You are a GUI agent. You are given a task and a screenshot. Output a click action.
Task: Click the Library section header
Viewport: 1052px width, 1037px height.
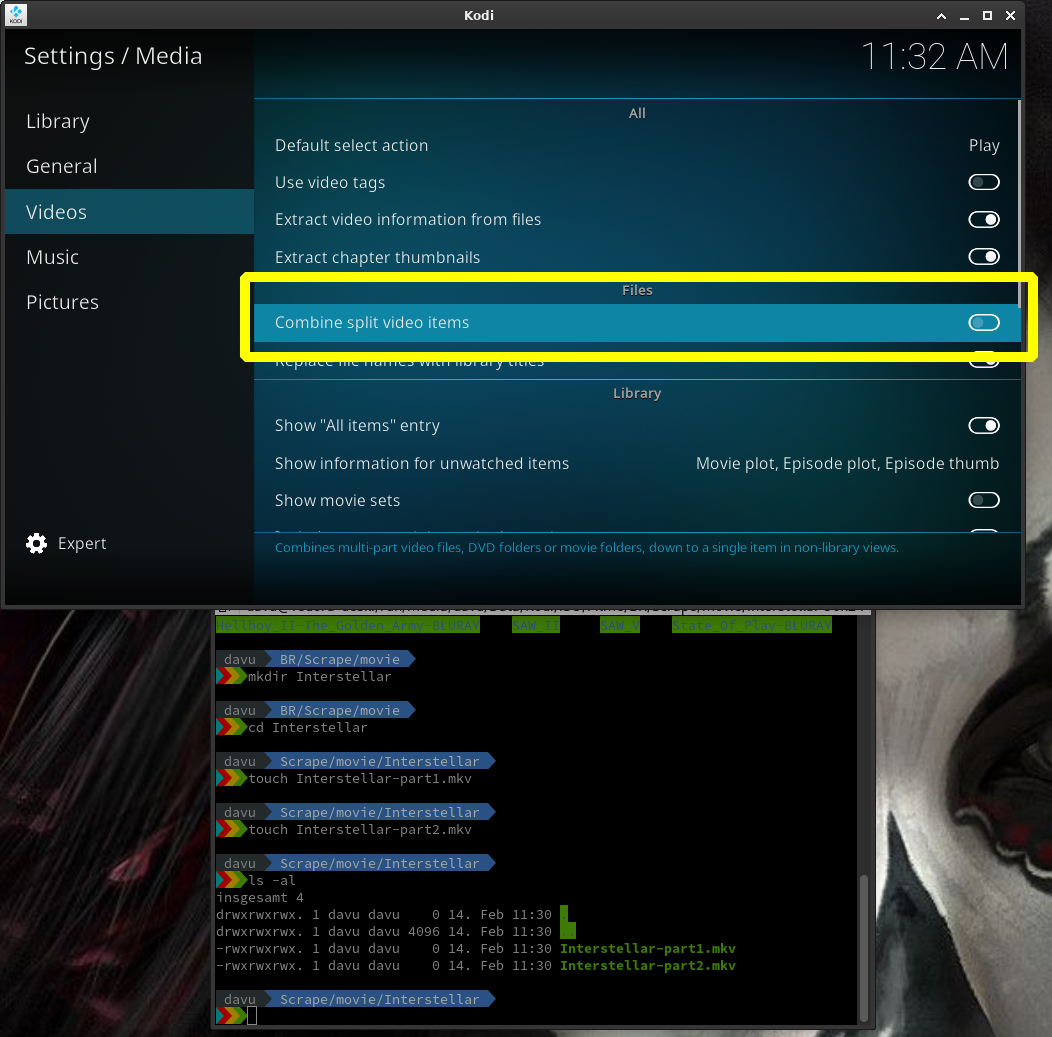(x=637, y=393)
